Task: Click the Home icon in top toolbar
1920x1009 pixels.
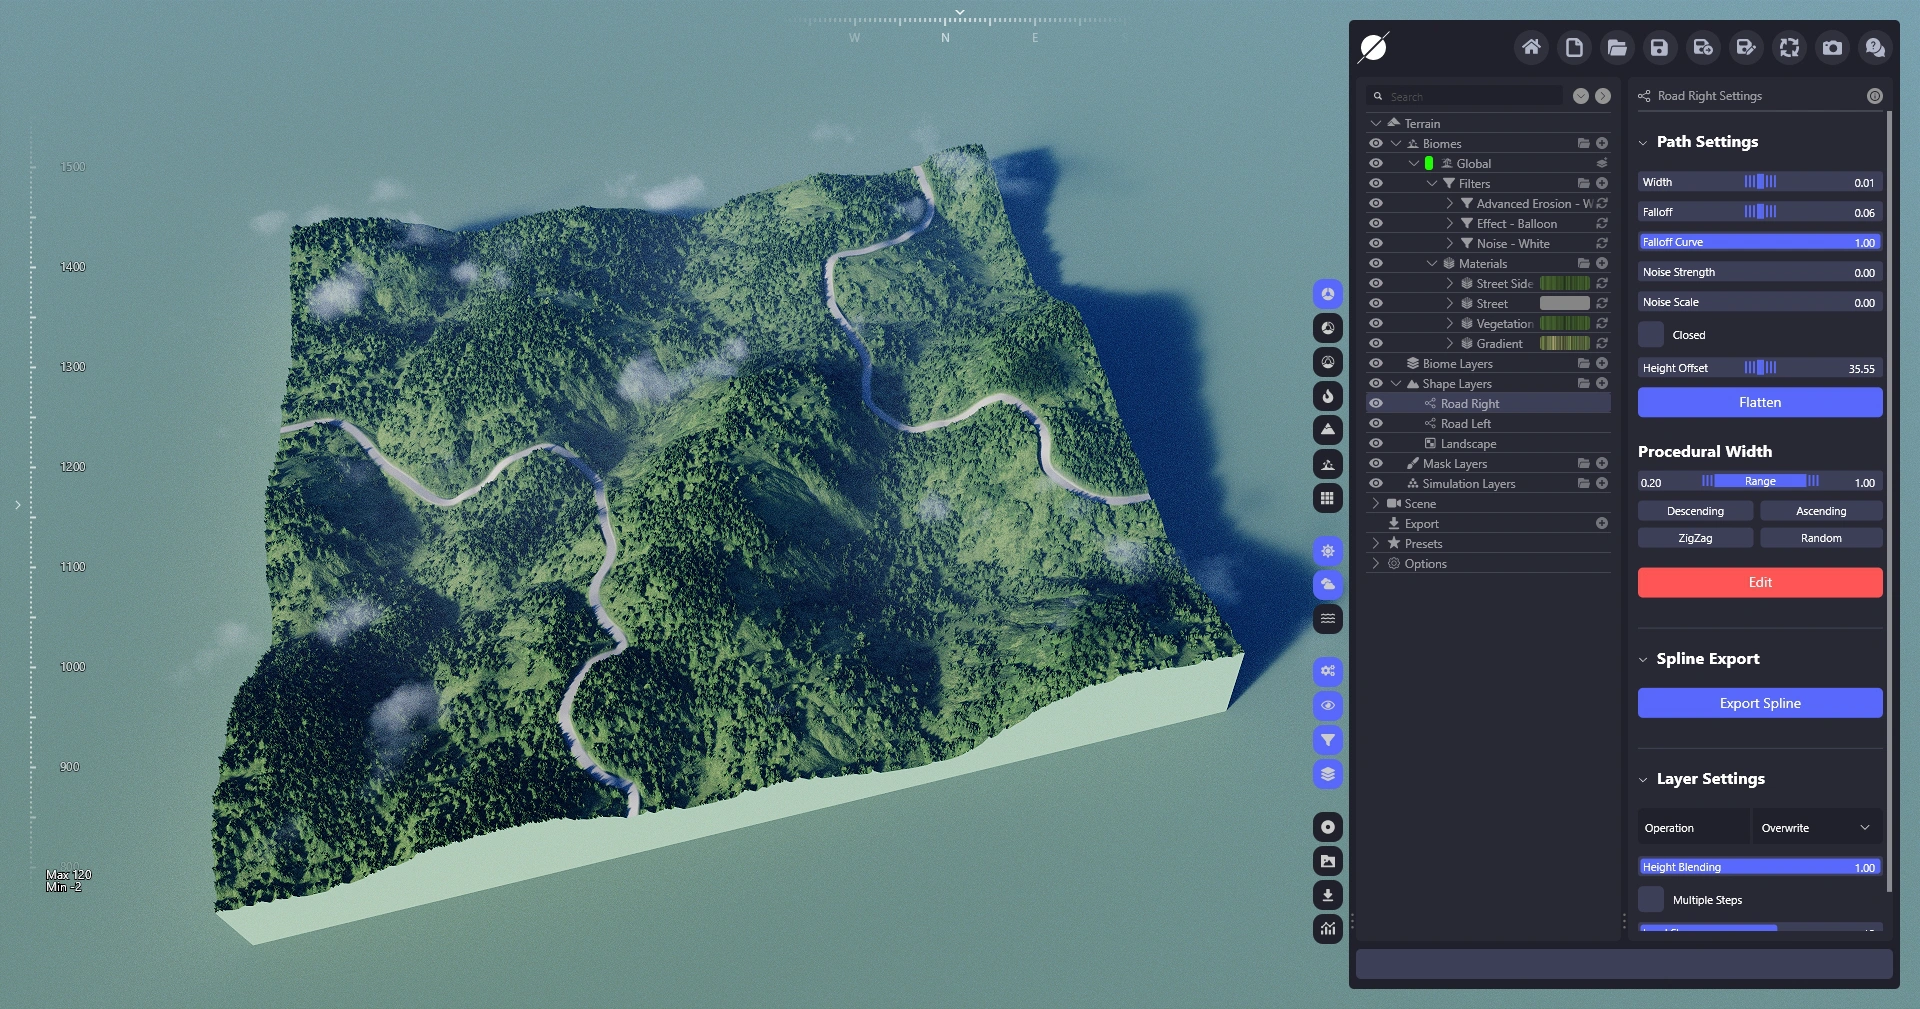Action: click(x=1531, y=47)
